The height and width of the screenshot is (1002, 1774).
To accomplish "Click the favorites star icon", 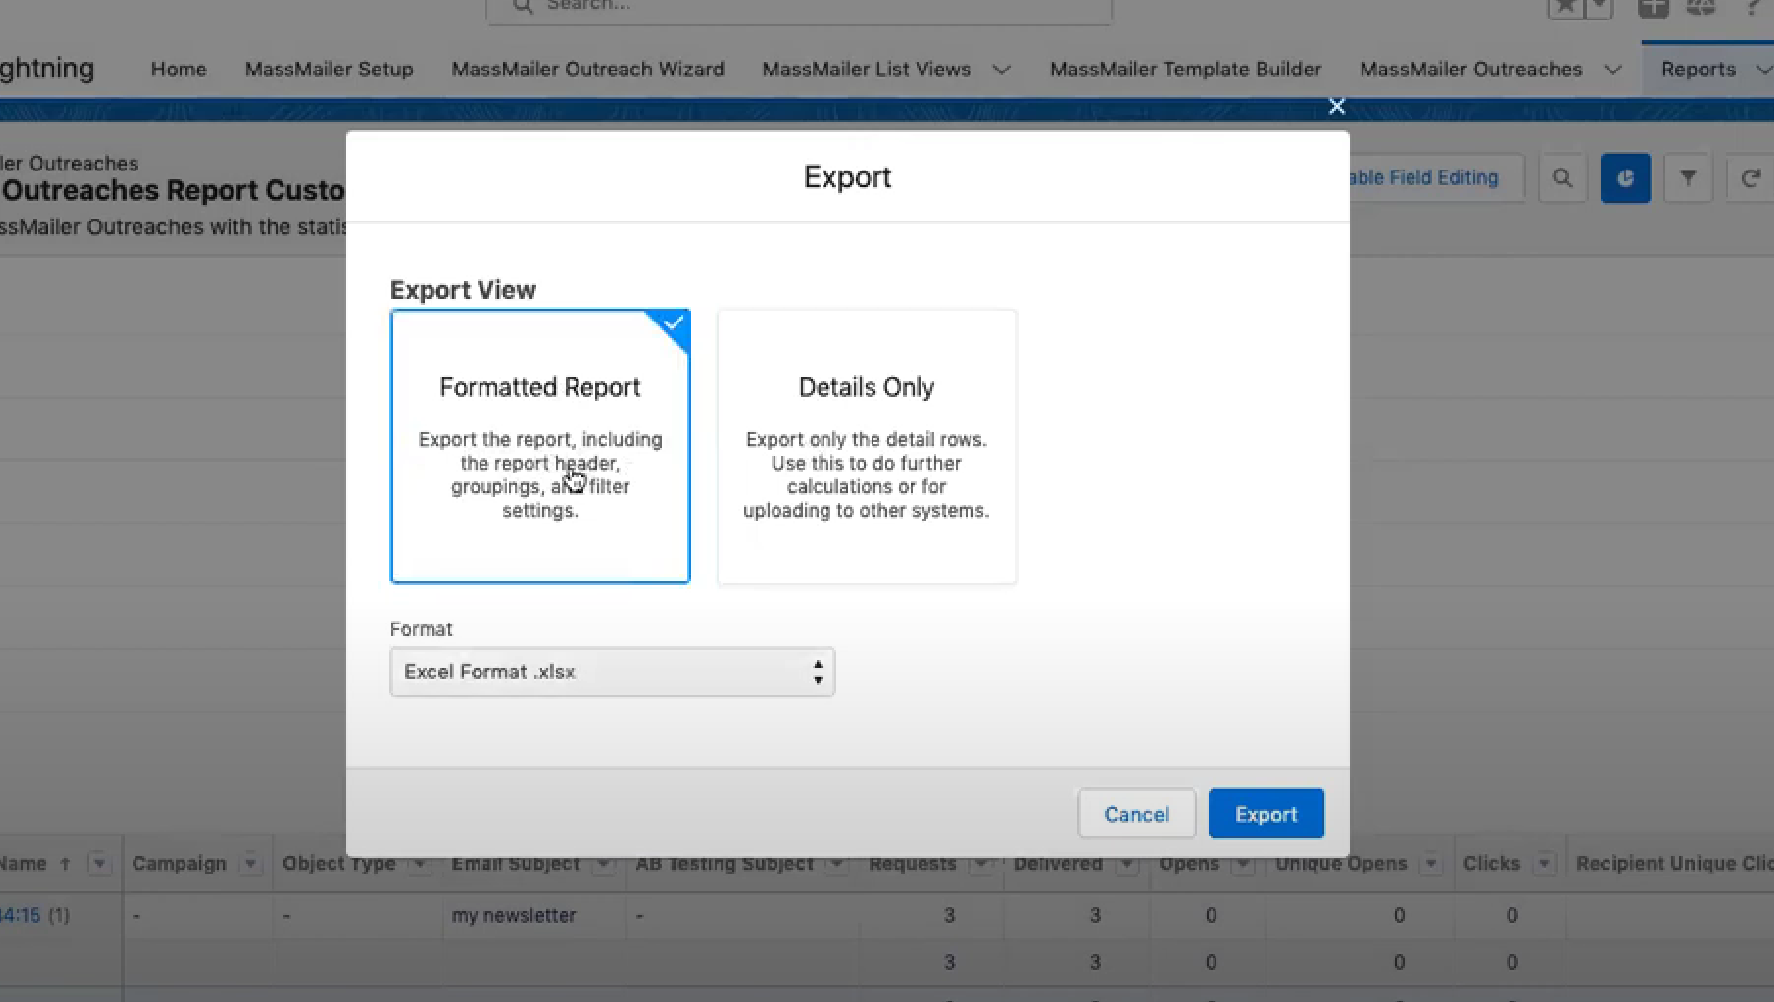I will coord(1566,7).
